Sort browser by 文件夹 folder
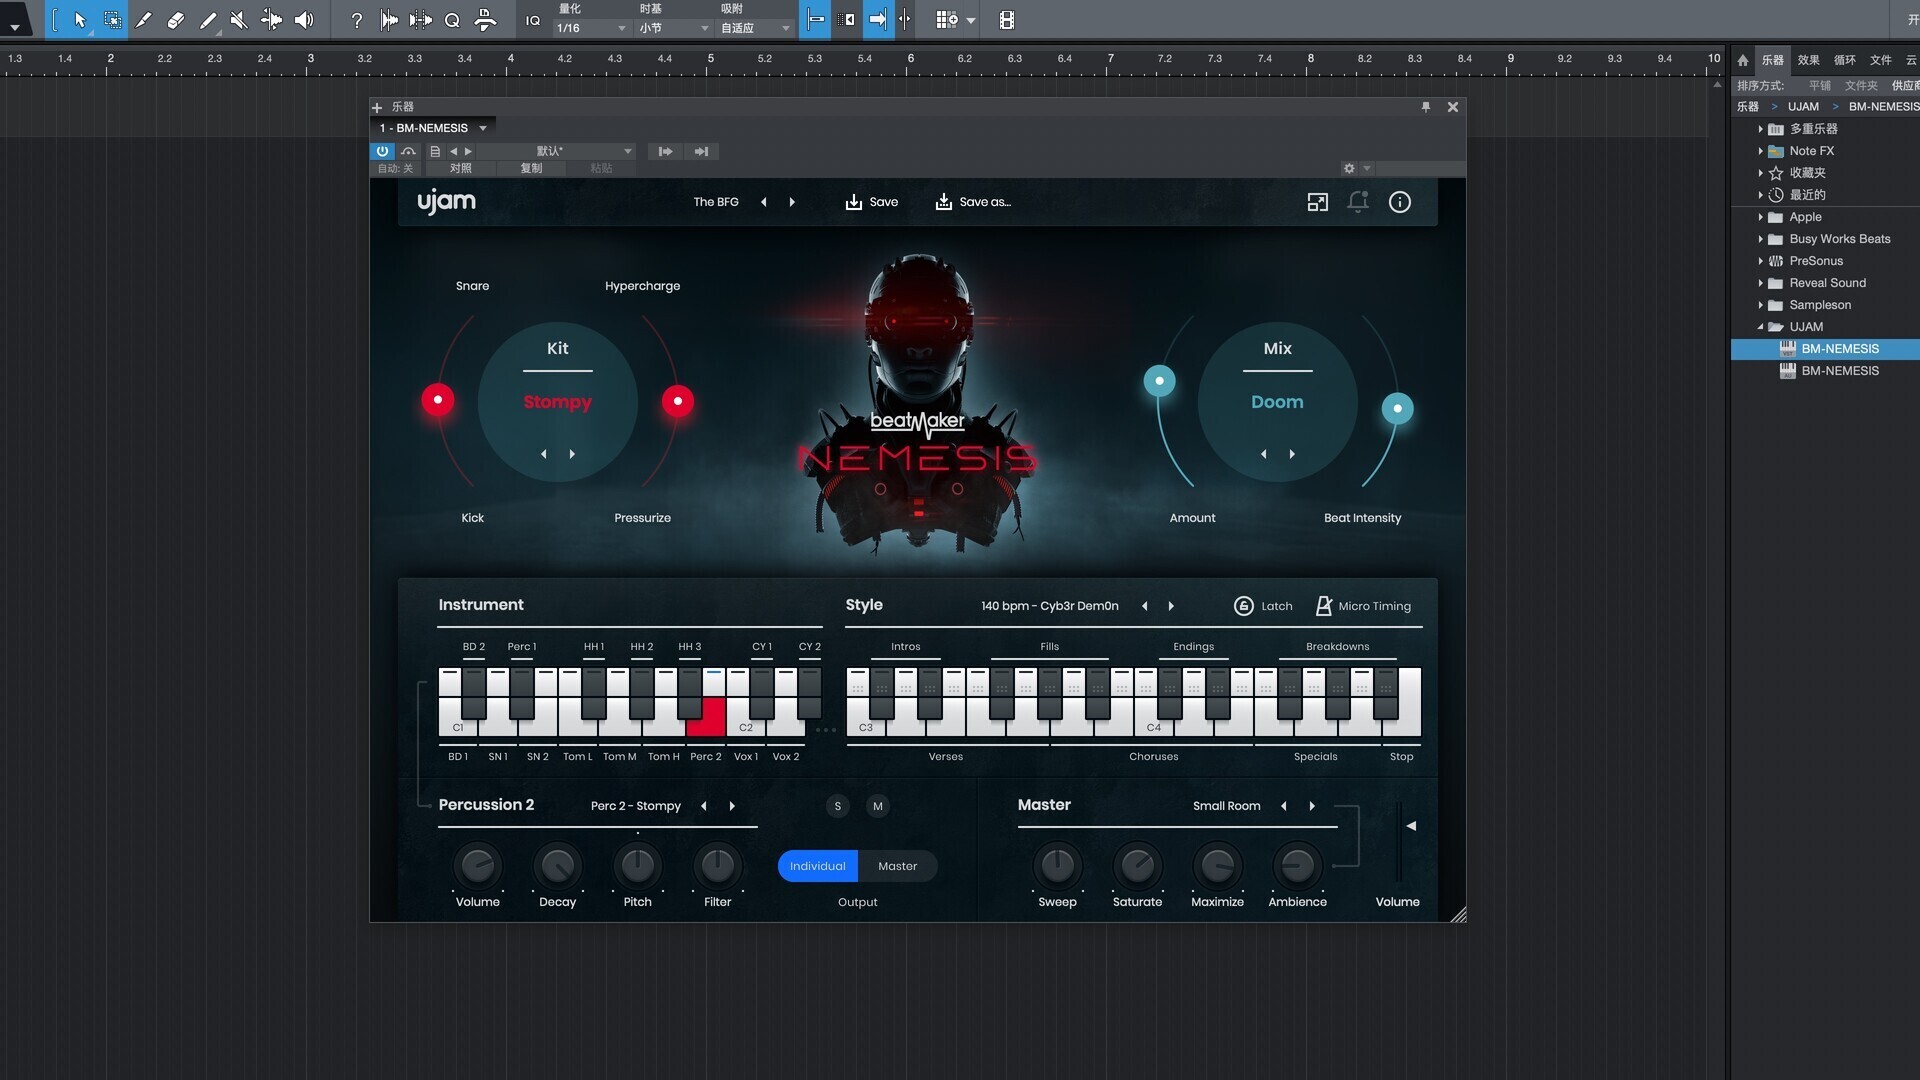This screenshot has height=1080, width=1920. (1860, 86)
